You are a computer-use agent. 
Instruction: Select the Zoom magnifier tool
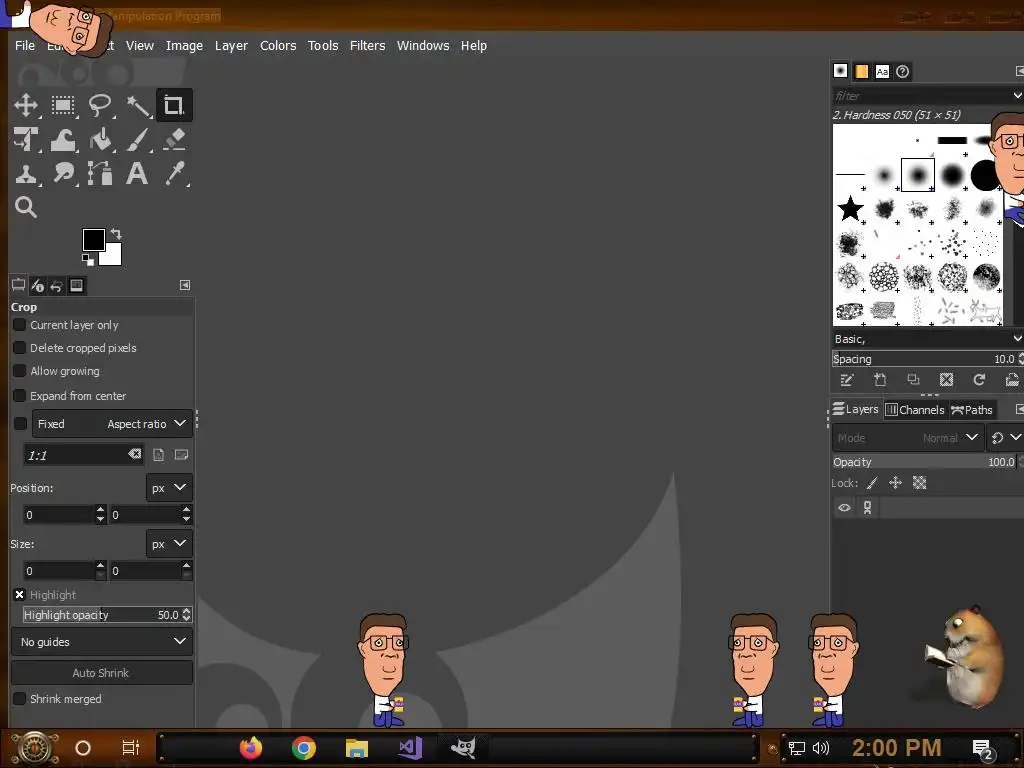pos(26,207)
